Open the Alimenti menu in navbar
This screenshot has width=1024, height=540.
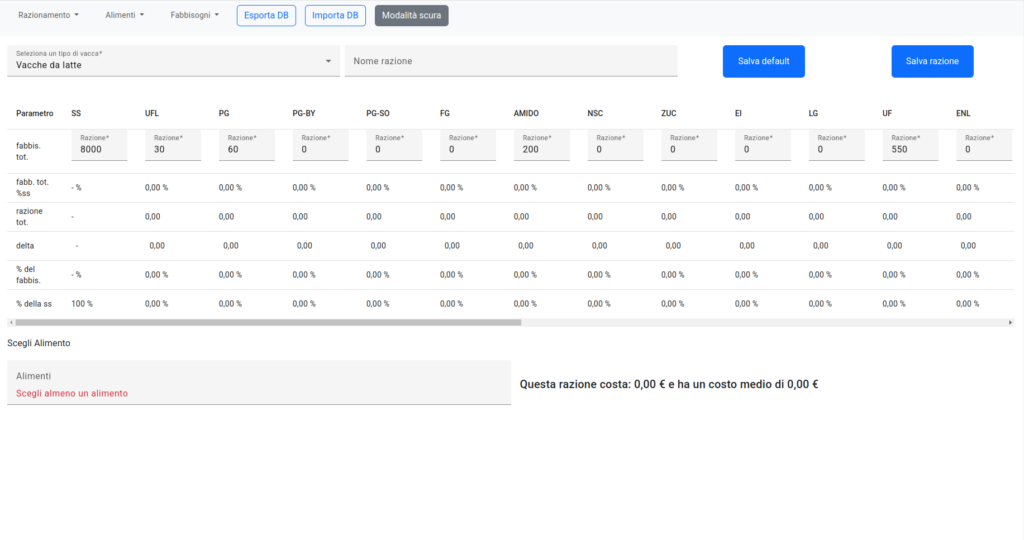[x=125, y=15]
